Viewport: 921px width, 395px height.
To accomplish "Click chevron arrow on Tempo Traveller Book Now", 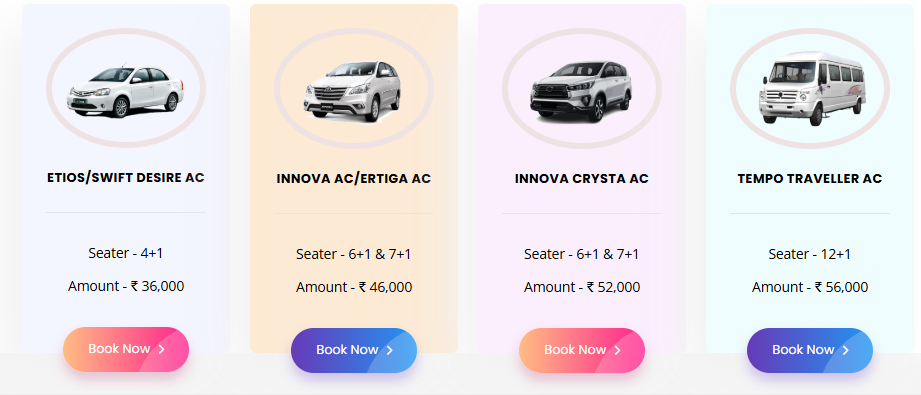I will pyautogui.click(x=845, y=351).
